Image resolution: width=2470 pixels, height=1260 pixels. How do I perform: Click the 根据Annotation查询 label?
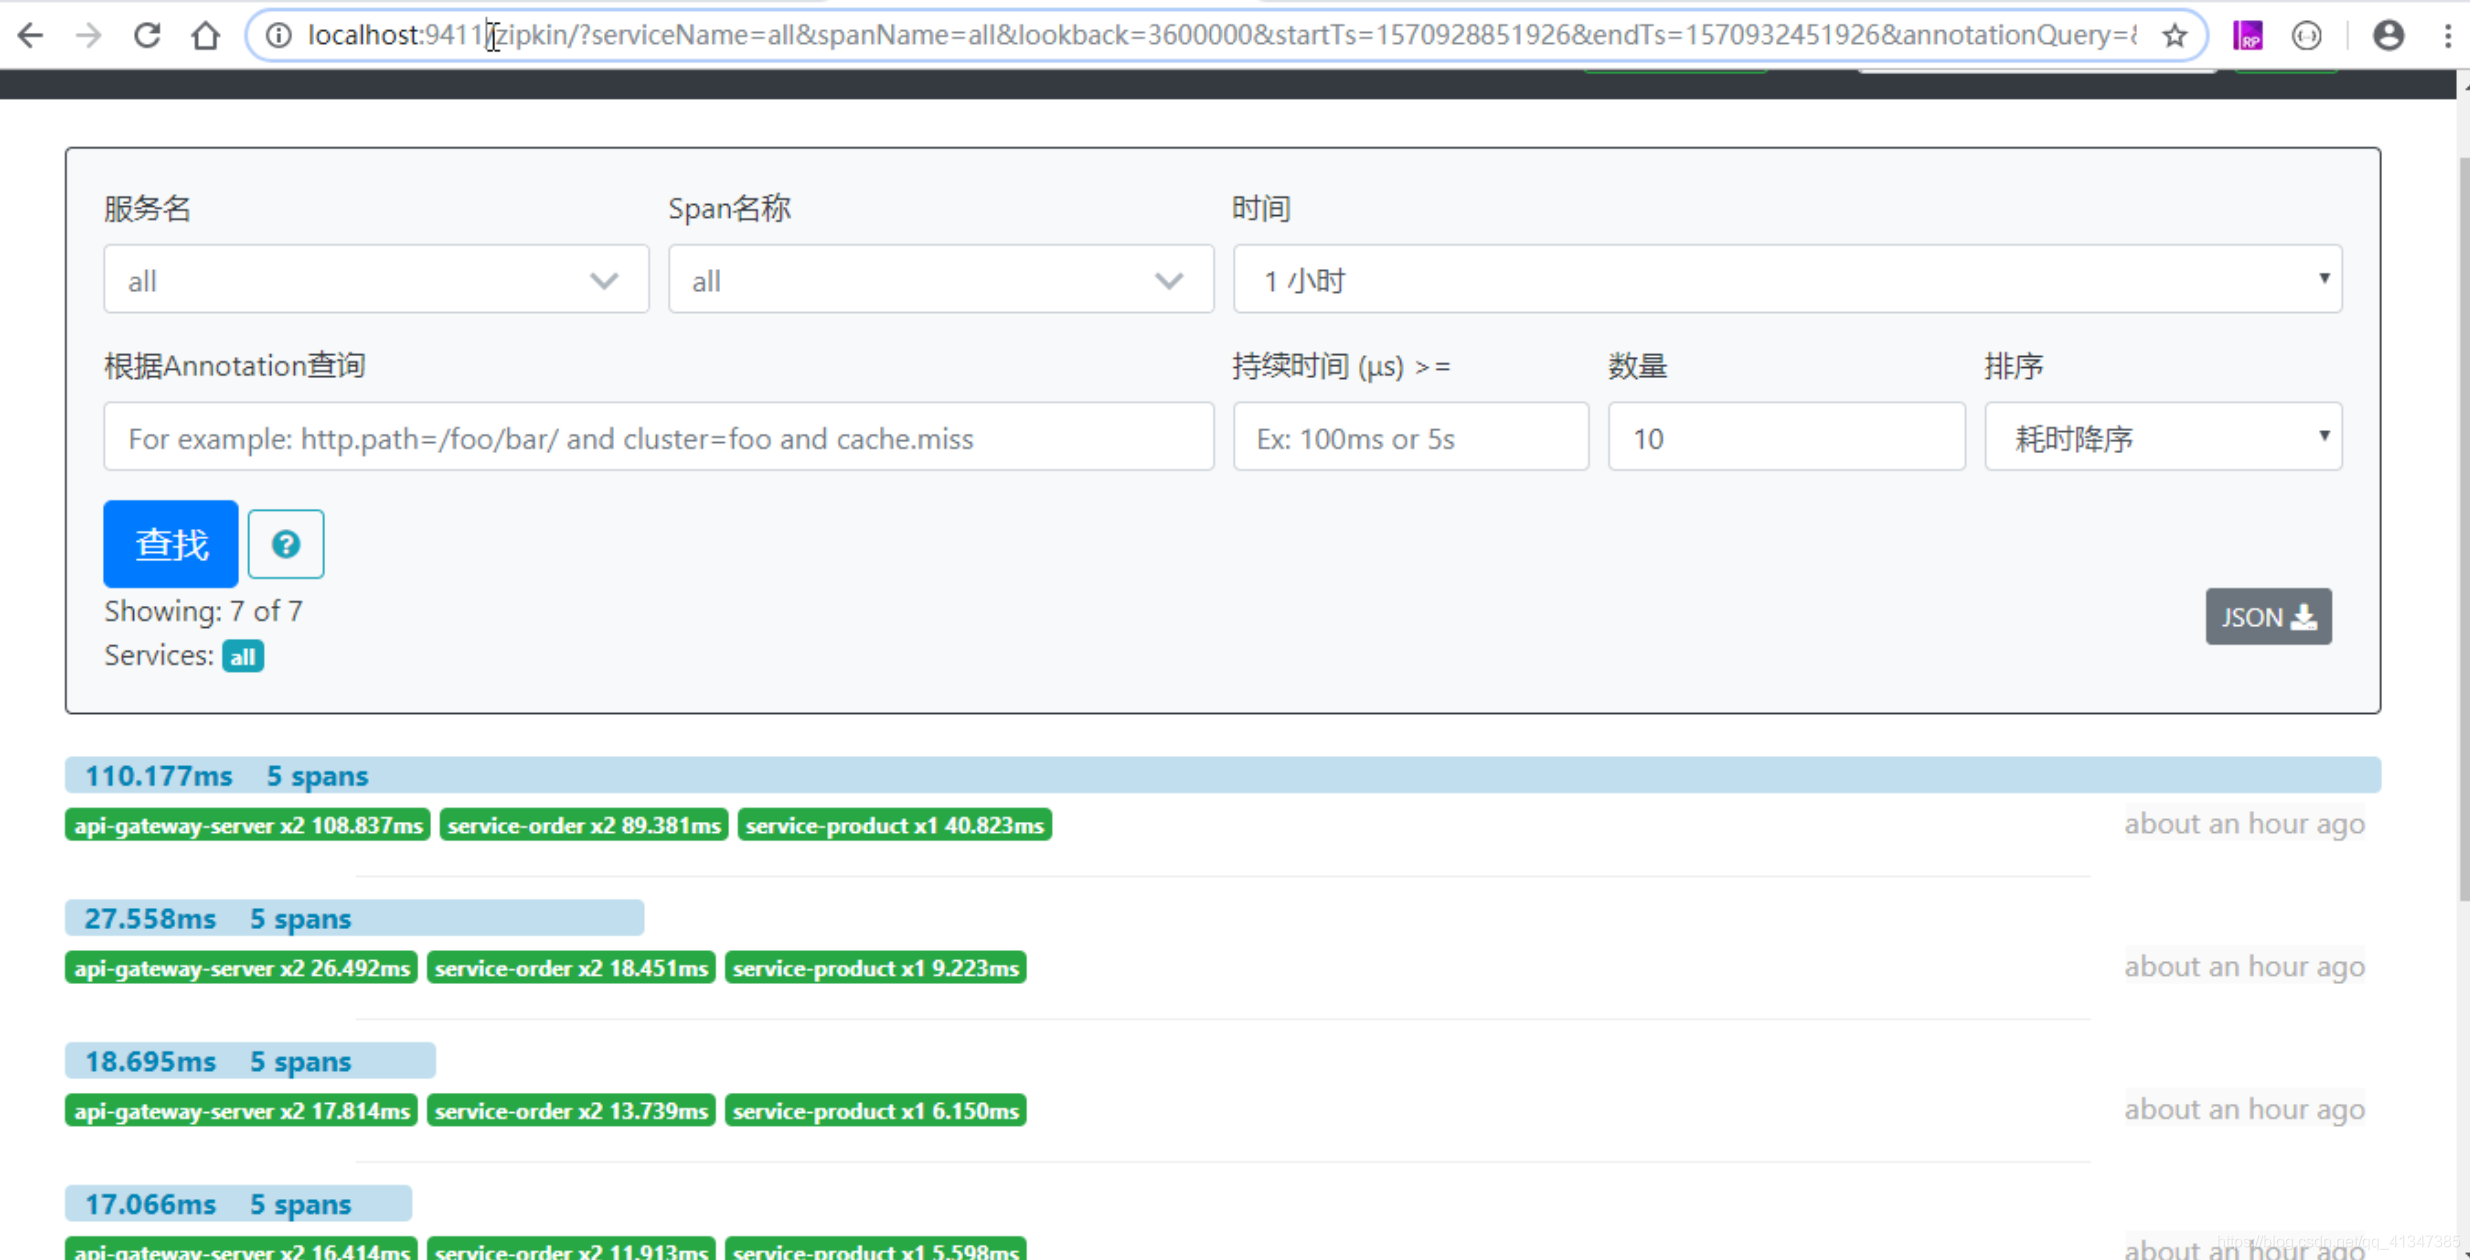click(x=234, y=366)
